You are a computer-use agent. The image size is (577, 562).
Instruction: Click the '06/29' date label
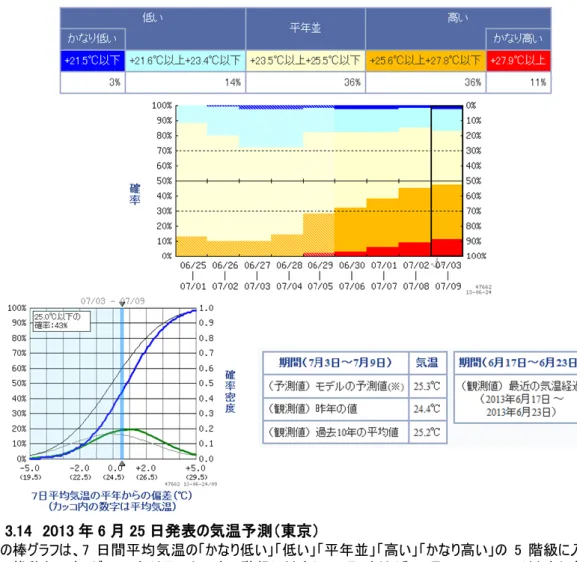[x=320, y=265]
